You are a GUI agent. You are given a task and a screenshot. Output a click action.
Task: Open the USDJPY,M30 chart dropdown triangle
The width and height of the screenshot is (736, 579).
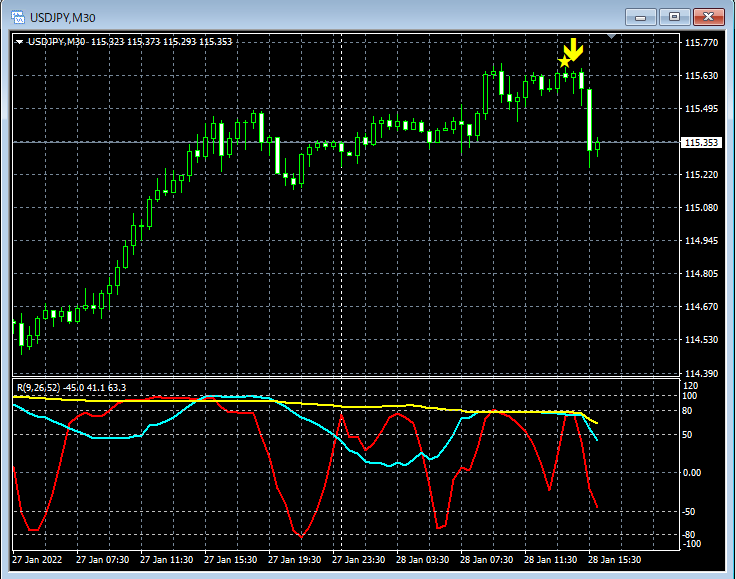pos(19,42)
